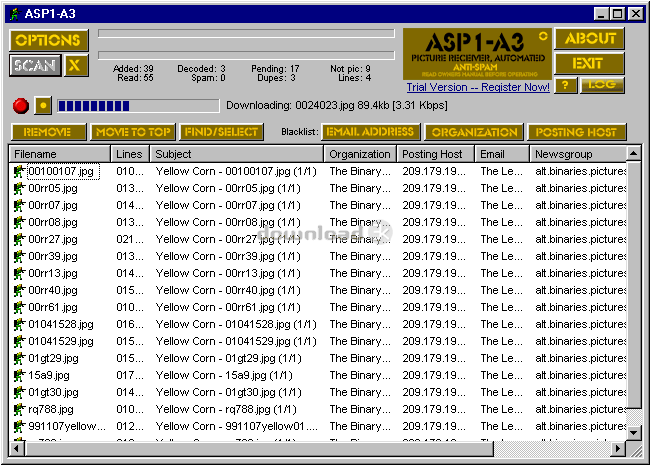Image resolution: width=650 pixels, height=465 pixels.
Task: Click the vertical scrollbar thumb
Action: pos(634,285)
